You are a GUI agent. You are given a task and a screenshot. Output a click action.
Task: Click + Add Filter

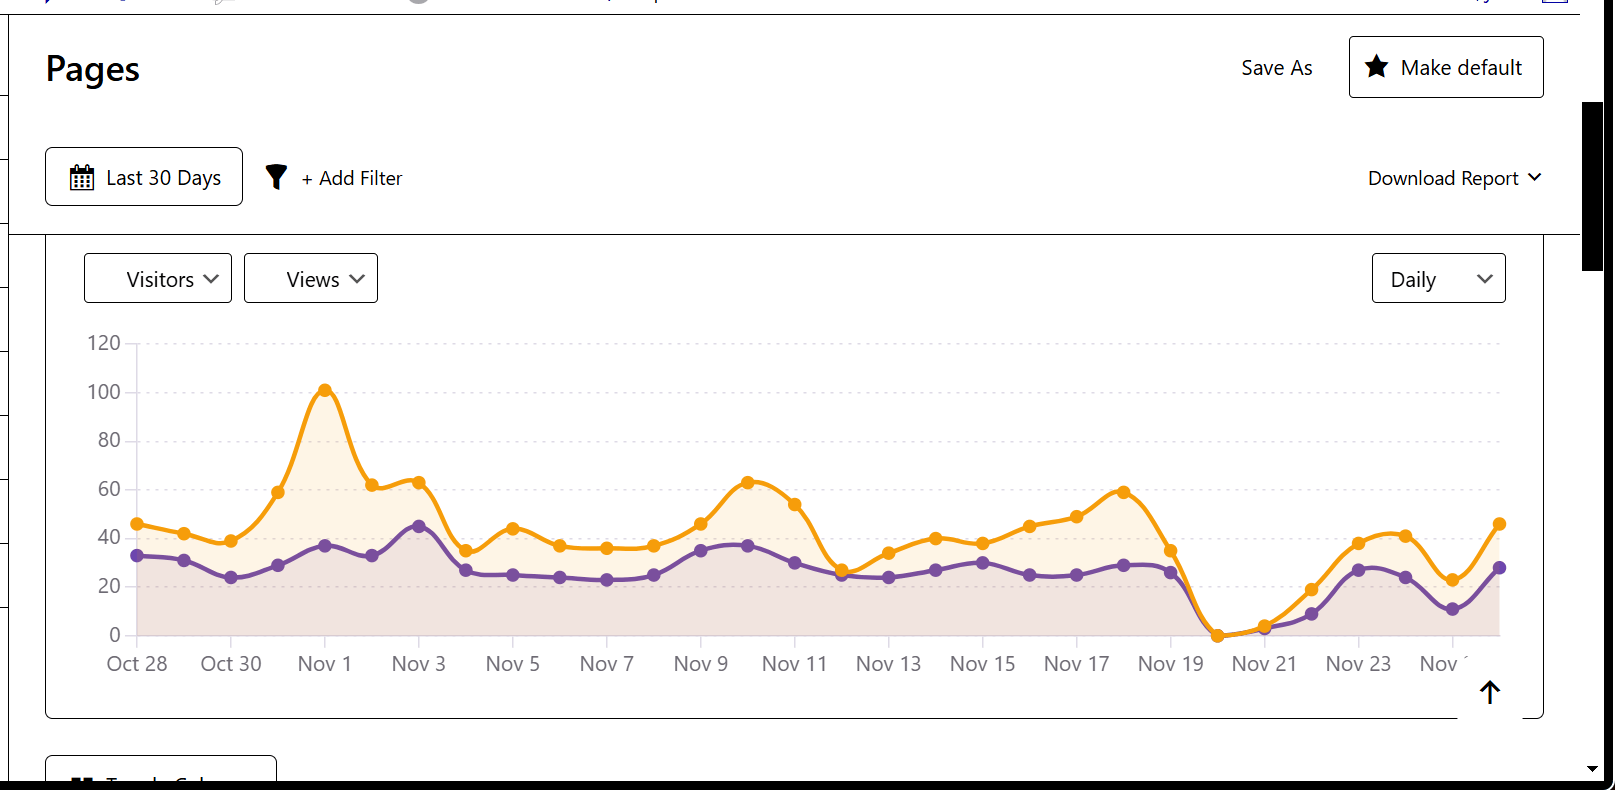[x=351, y=178]
